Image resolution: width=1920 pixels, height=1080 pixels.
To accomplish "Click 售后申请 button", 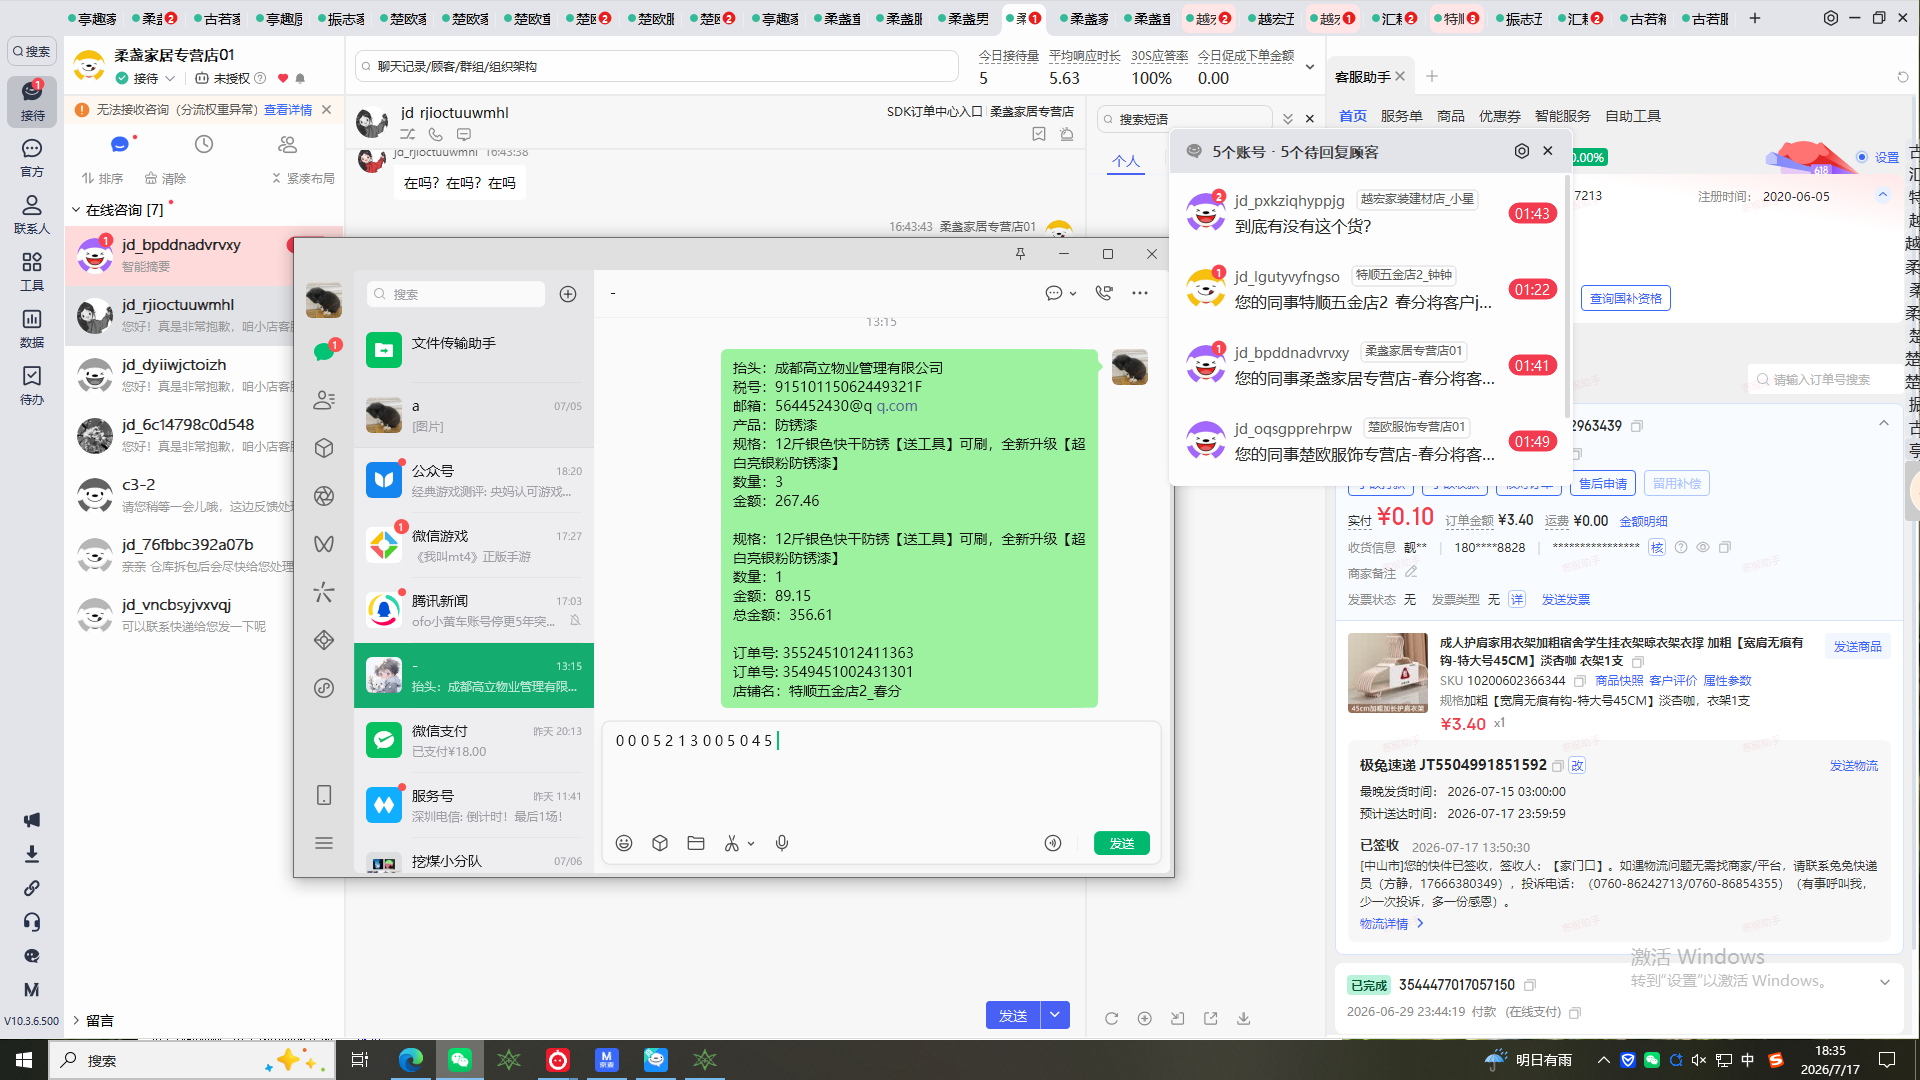I will [1602, 483].
